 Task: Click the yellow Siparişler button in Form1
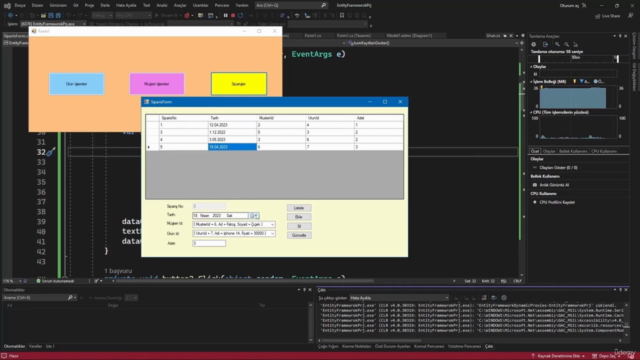tap(239, 84)
